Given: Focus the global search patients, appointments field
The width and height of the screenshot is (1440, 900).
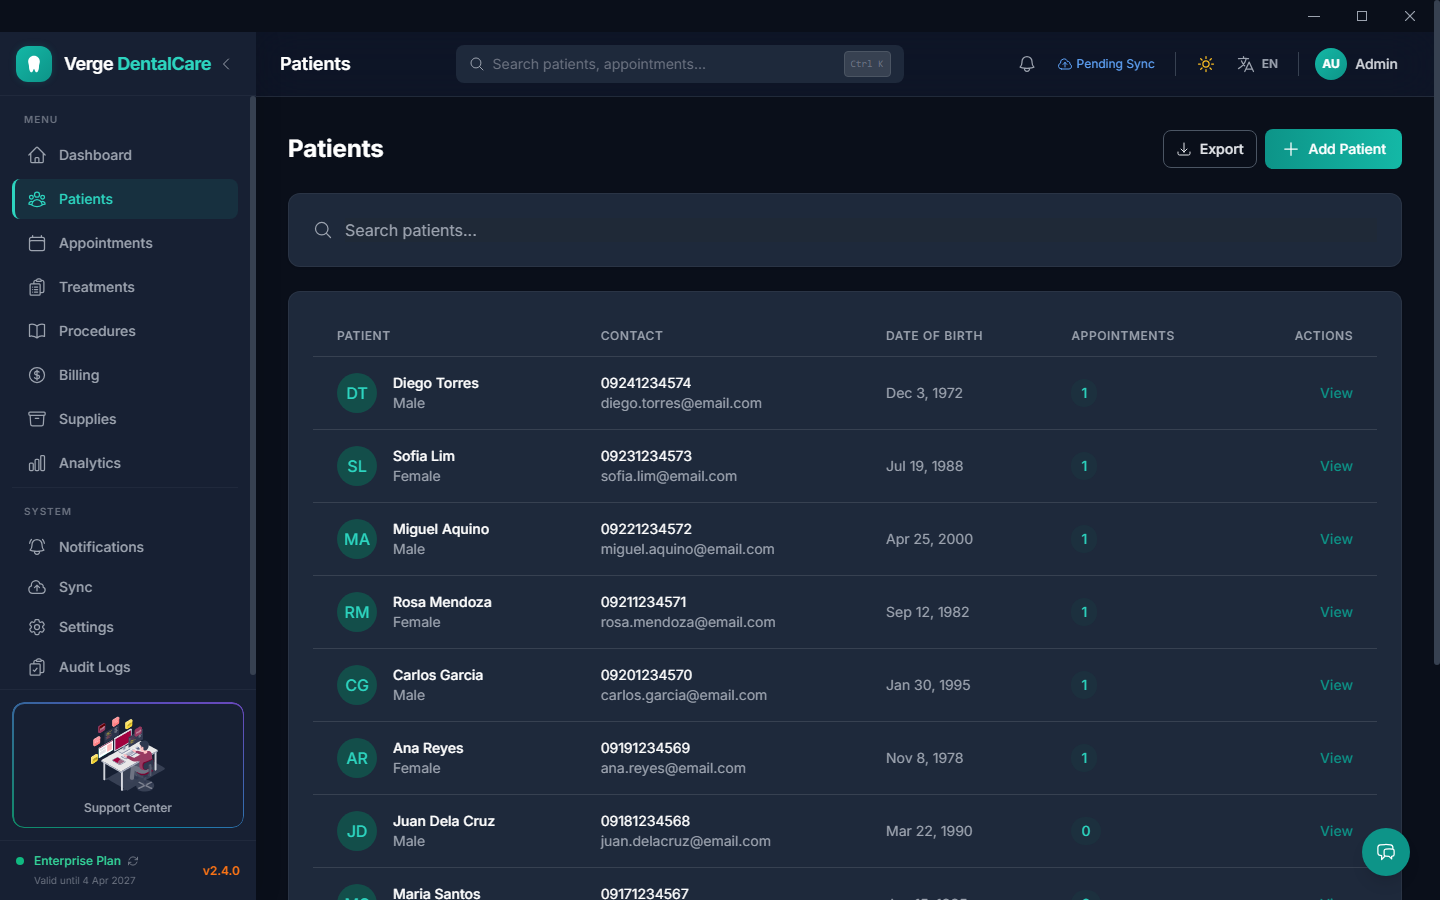Looking at the screenshot, I should pyautogui.click(x=680, y=64).
